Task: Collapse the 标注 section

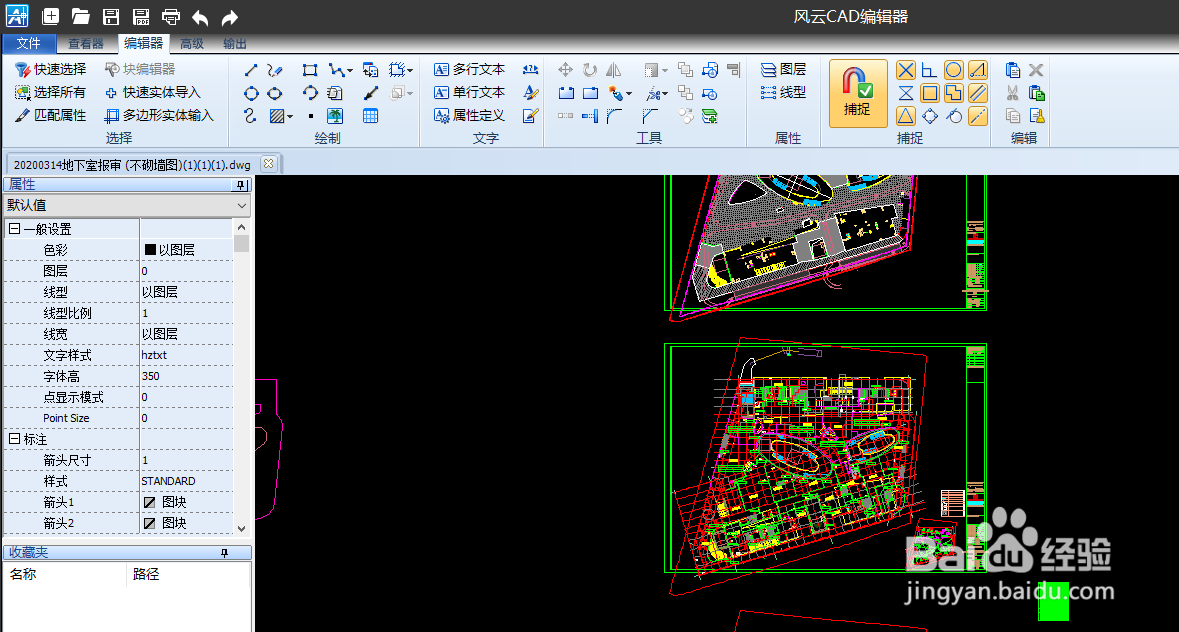Action: 14,439
